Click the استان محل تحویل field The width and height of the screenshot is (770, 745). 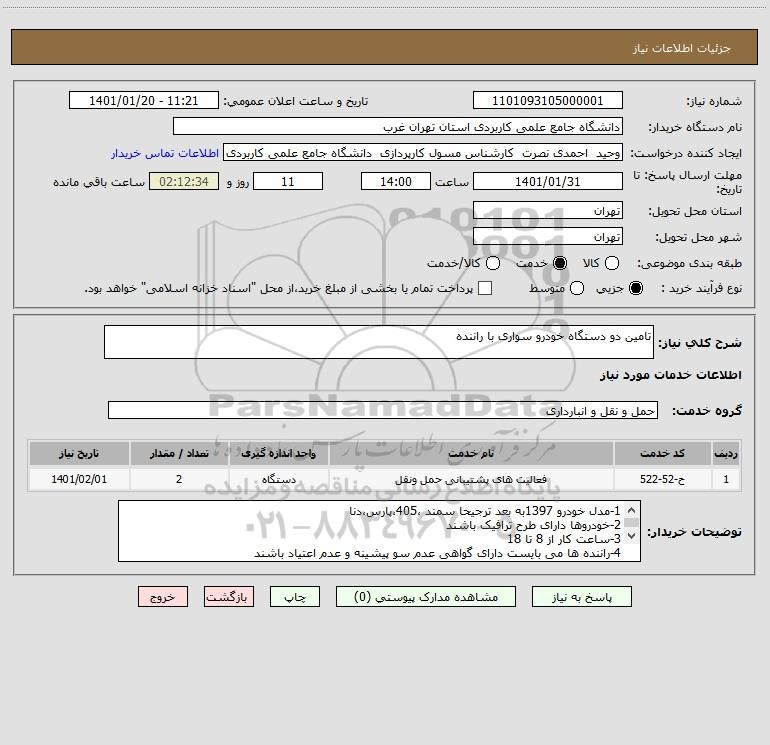(548, 210)
